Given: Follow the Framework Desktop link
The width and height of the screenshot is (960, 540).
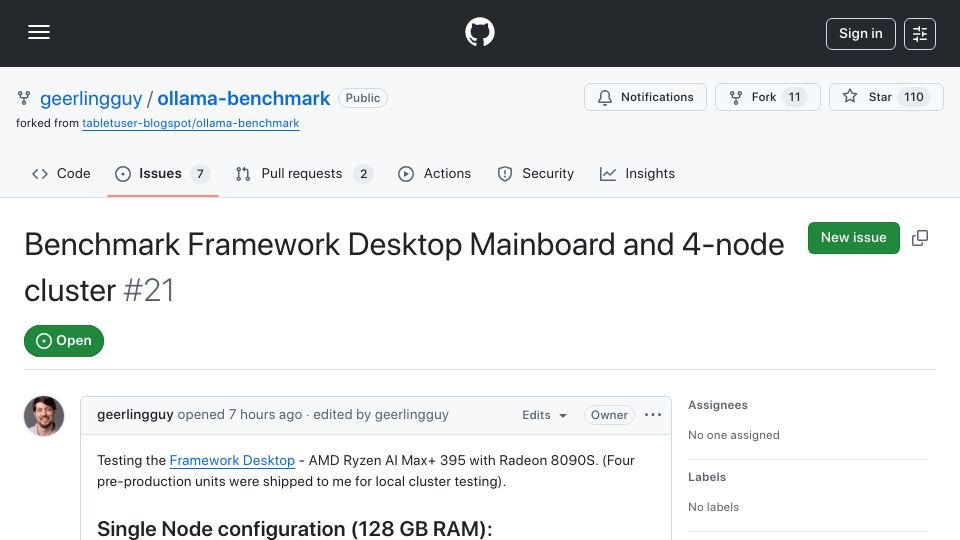Looking at the screenshot, I should tap(232, 460).
